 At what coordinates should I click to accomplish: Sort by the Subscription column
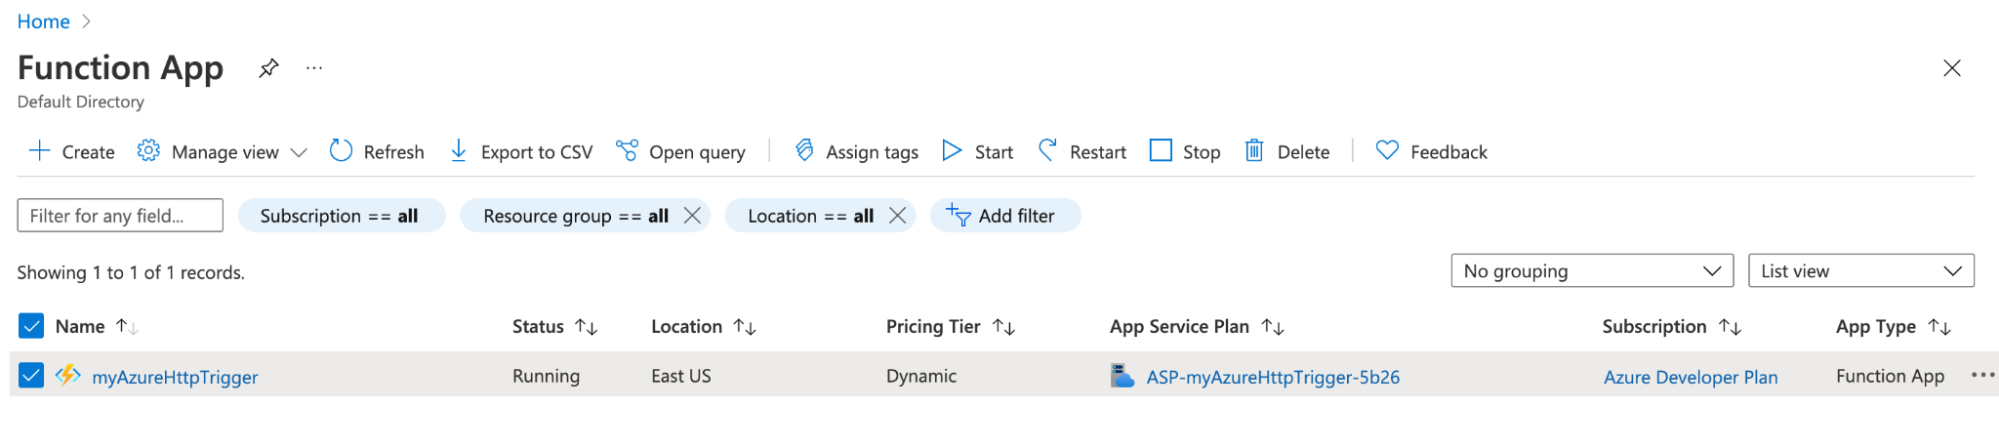pyautogui.click(x=1671, y=326)
